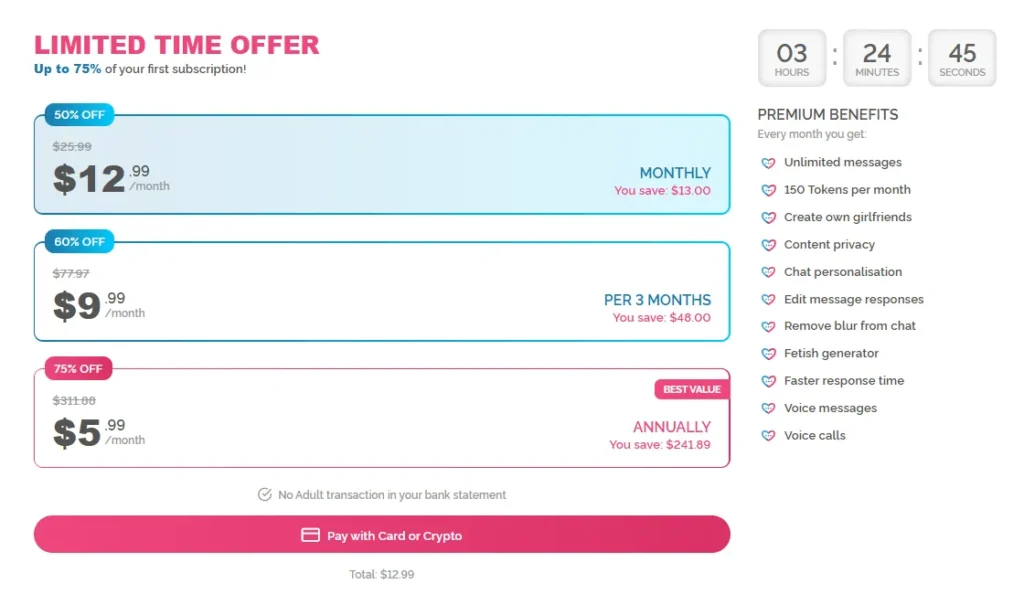Viewport: 1024px width, 594px height.
Task: Click the 75% OFF badge
Action: [78, 369]
